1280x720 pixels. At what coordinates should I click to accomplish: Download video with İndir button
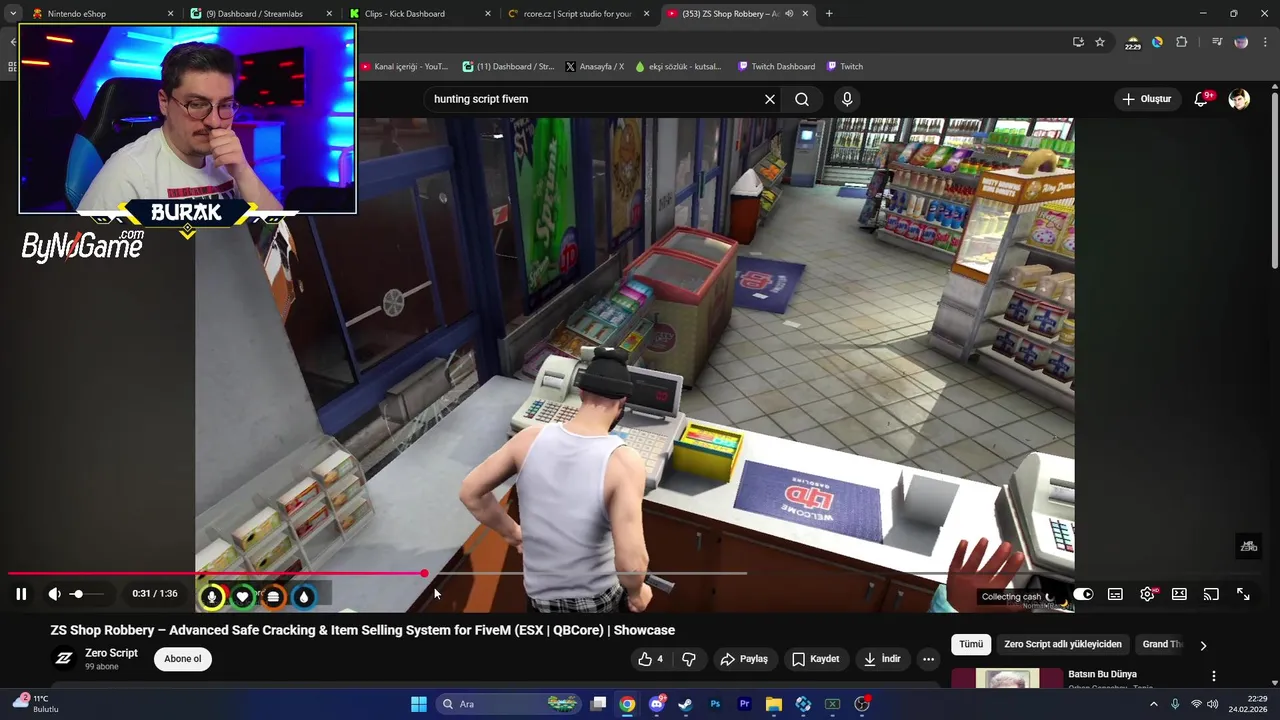click(882, 659)
